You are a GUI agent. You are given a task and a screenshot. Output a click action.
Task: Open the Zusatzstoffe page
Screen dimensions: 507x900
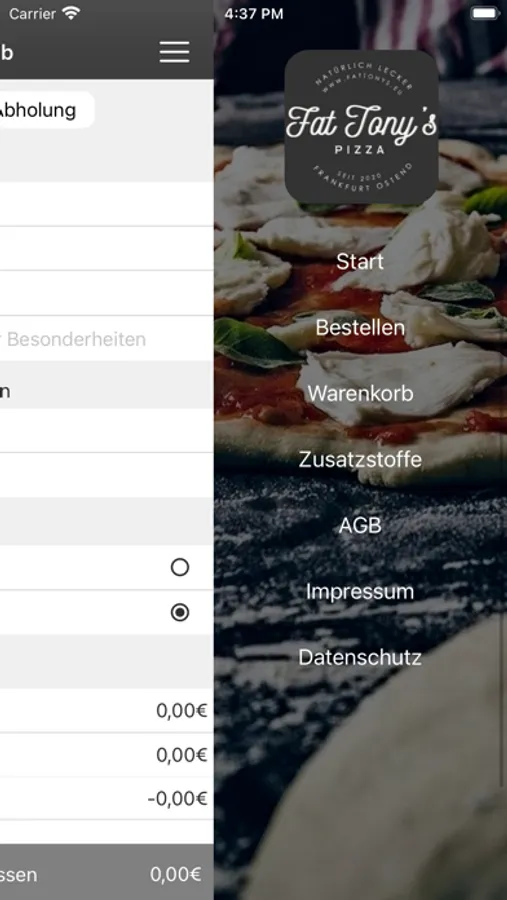click(x=360, y=460)
